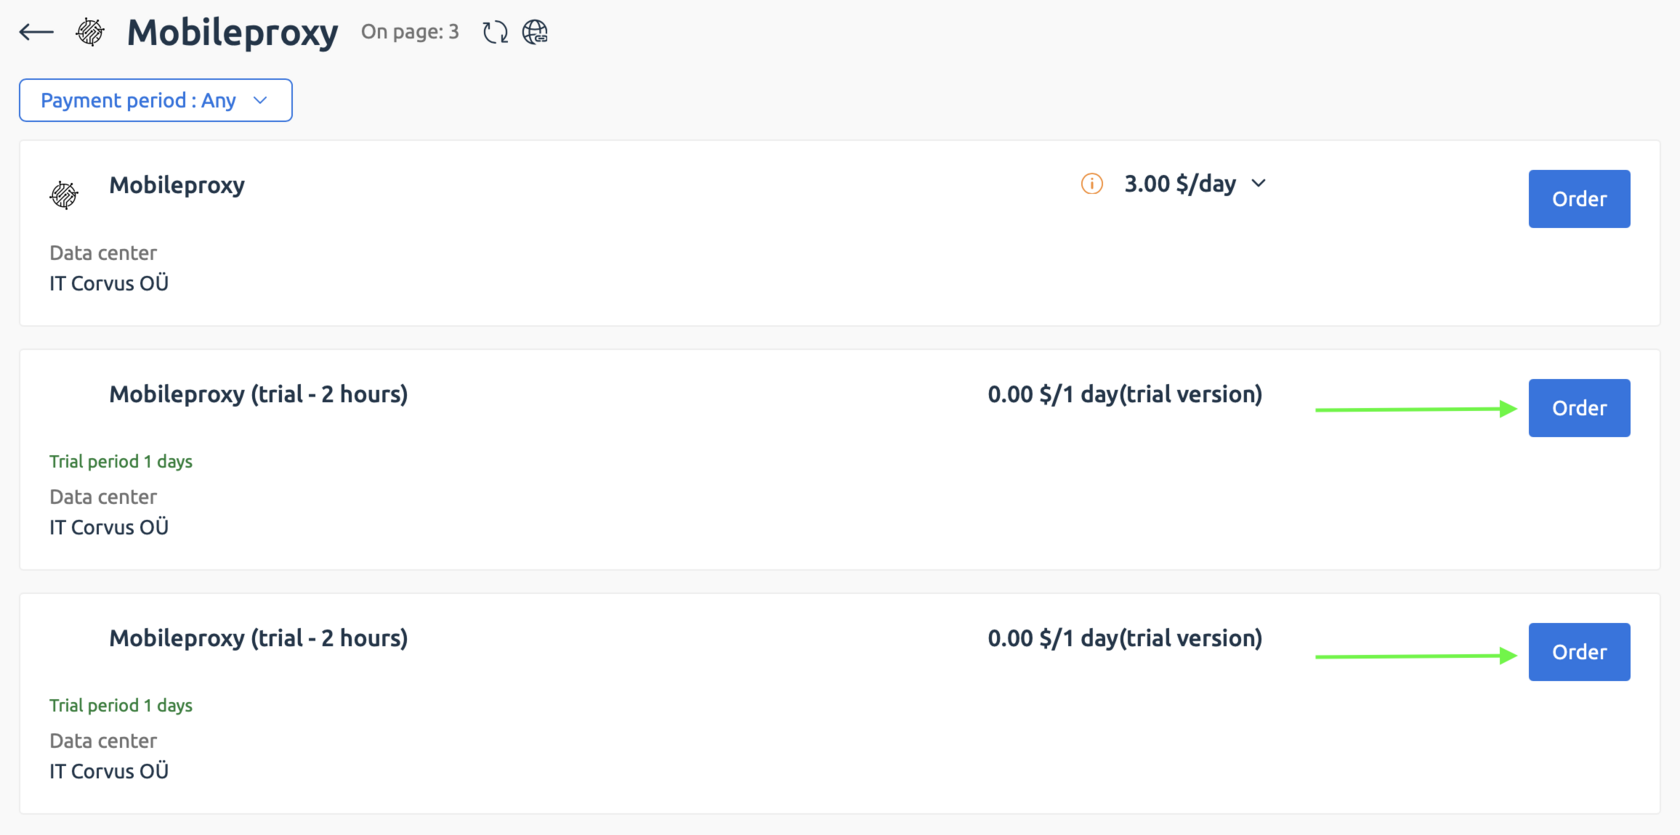The height and width of the screenshot is (835, 1680).
Task: Click the back arrow to return
Action: point(35,31)
